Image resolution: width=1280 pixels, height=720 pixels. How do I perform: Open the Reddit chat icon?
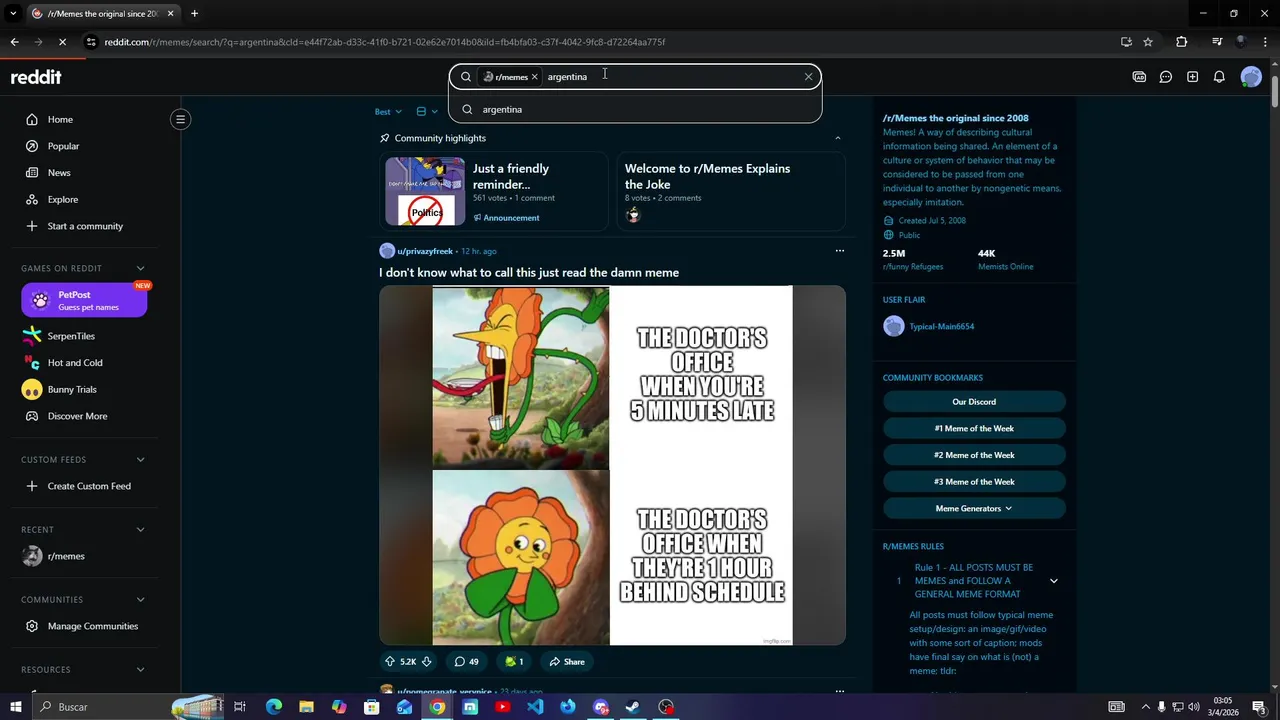pyautogui.click(x=1166, y=77)
